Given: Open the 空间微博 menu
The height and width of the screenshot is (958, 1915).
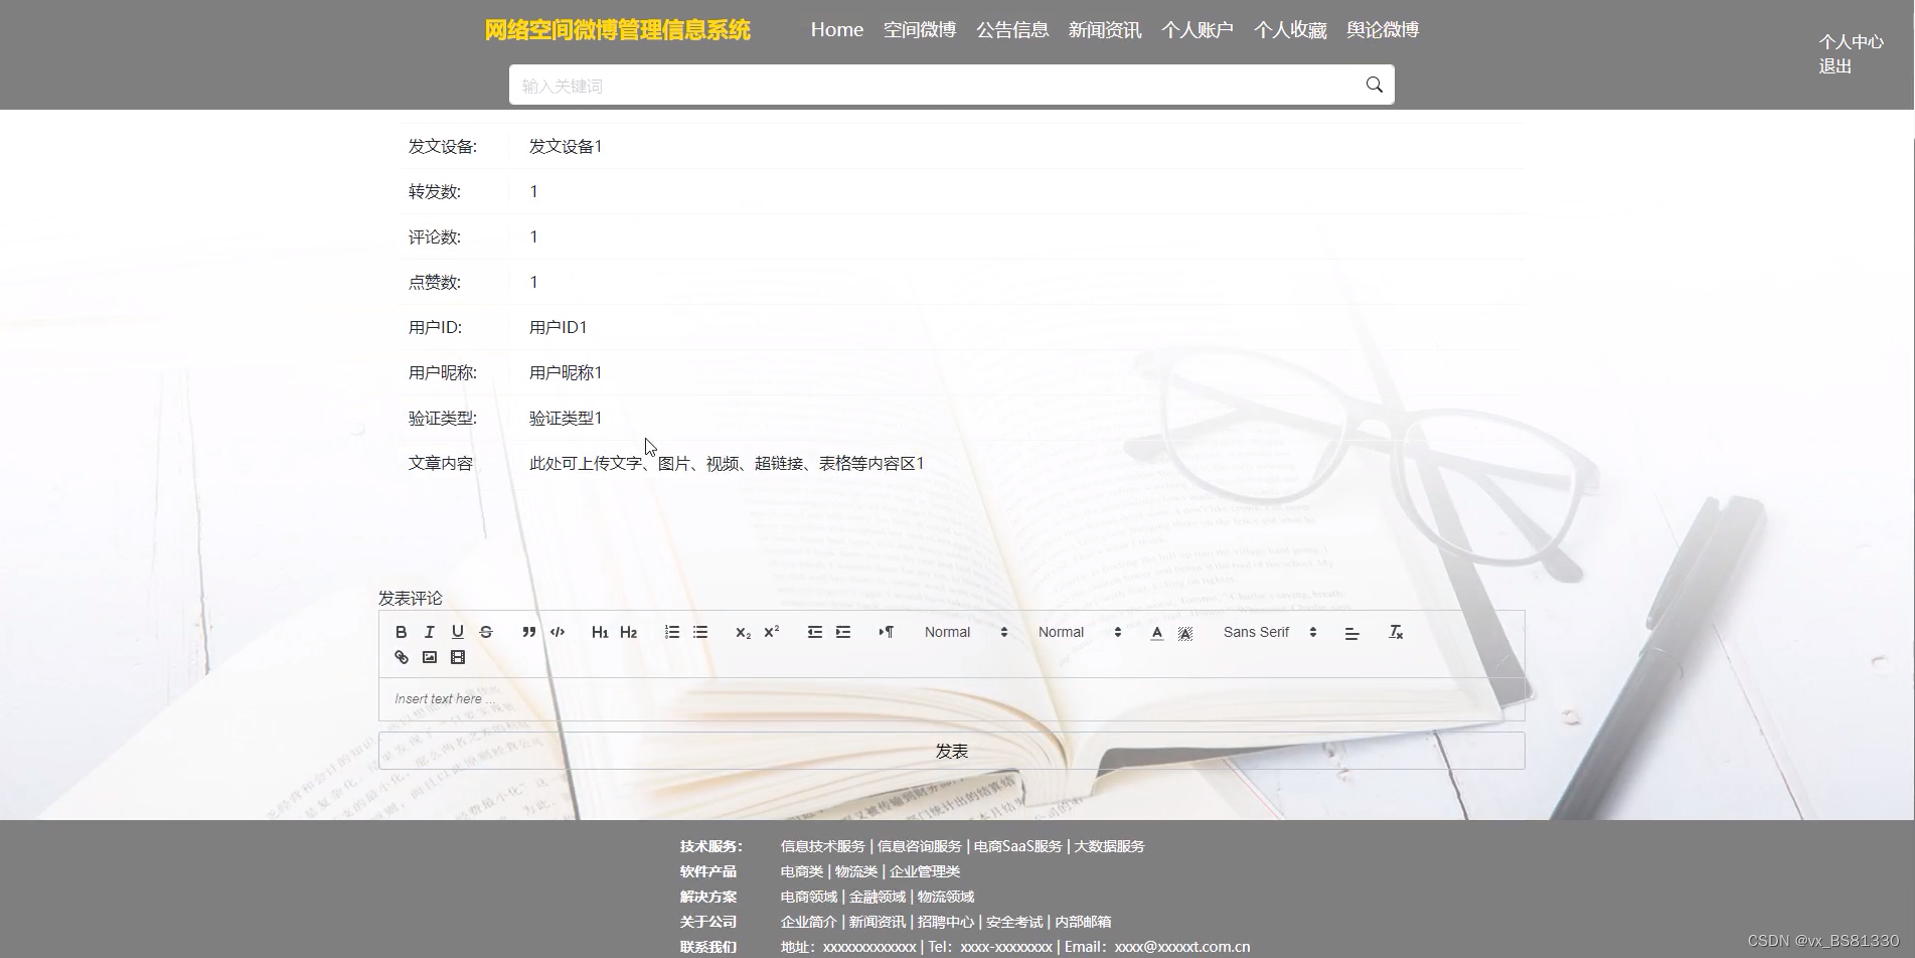Looking at the screenshot, I should pyautogui.click(x=920, y=30).
